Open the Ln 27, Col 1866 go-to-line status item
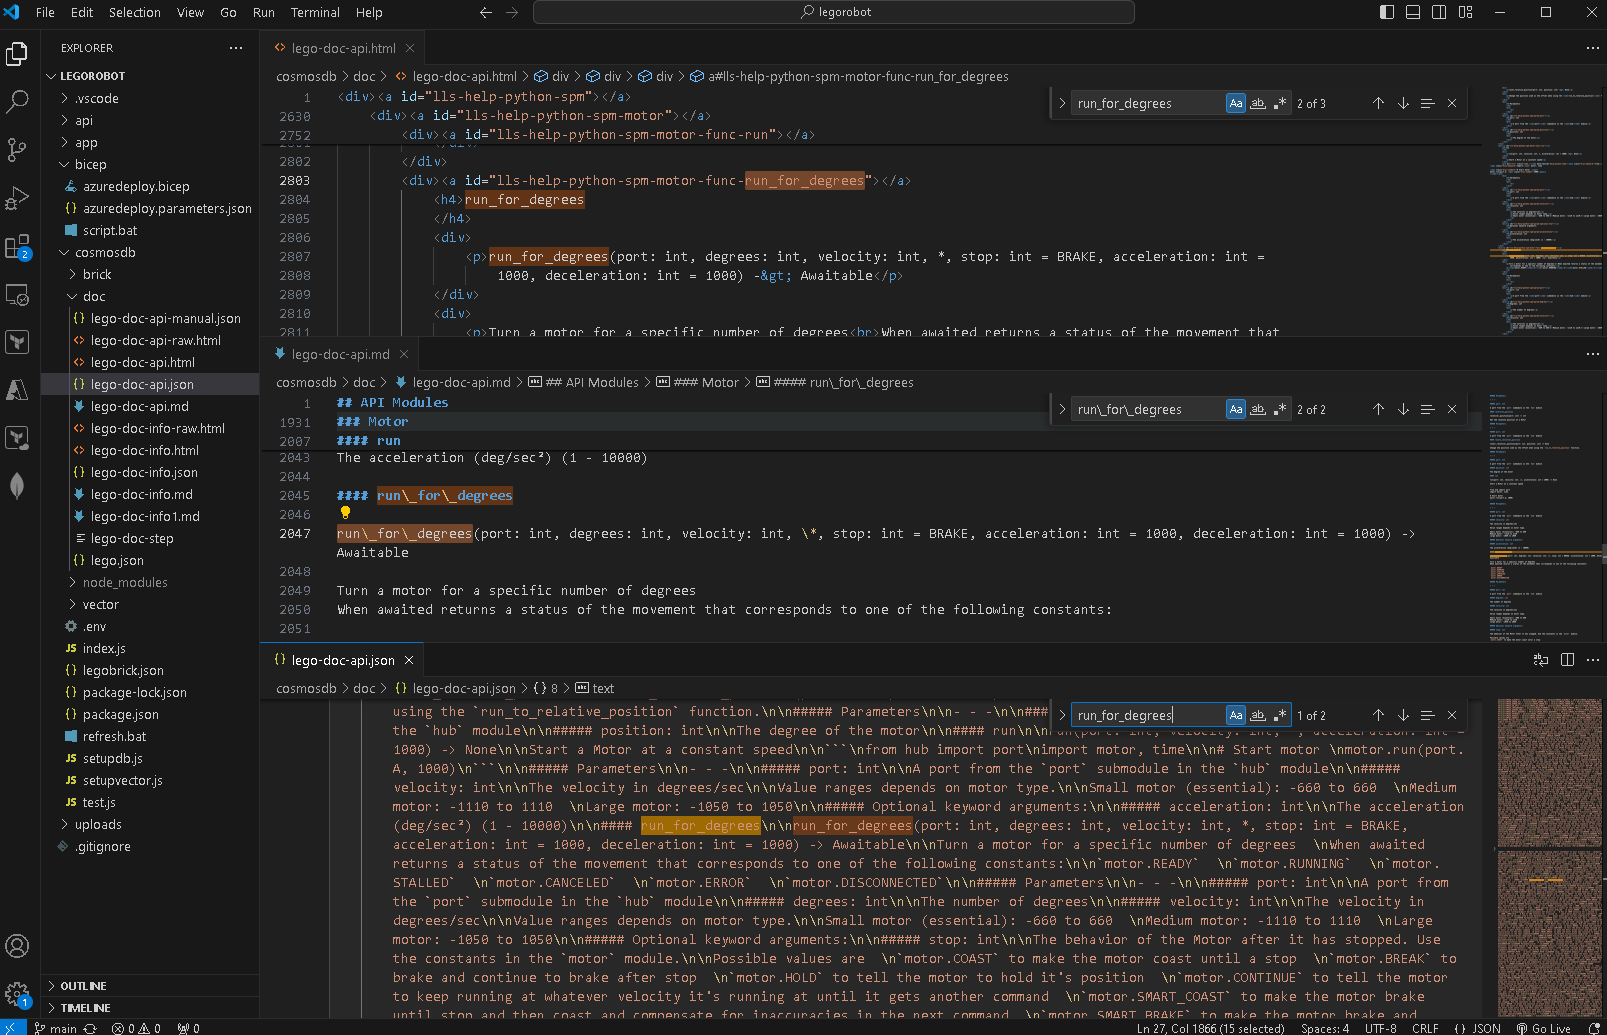 click(x=1211, y=1028)
